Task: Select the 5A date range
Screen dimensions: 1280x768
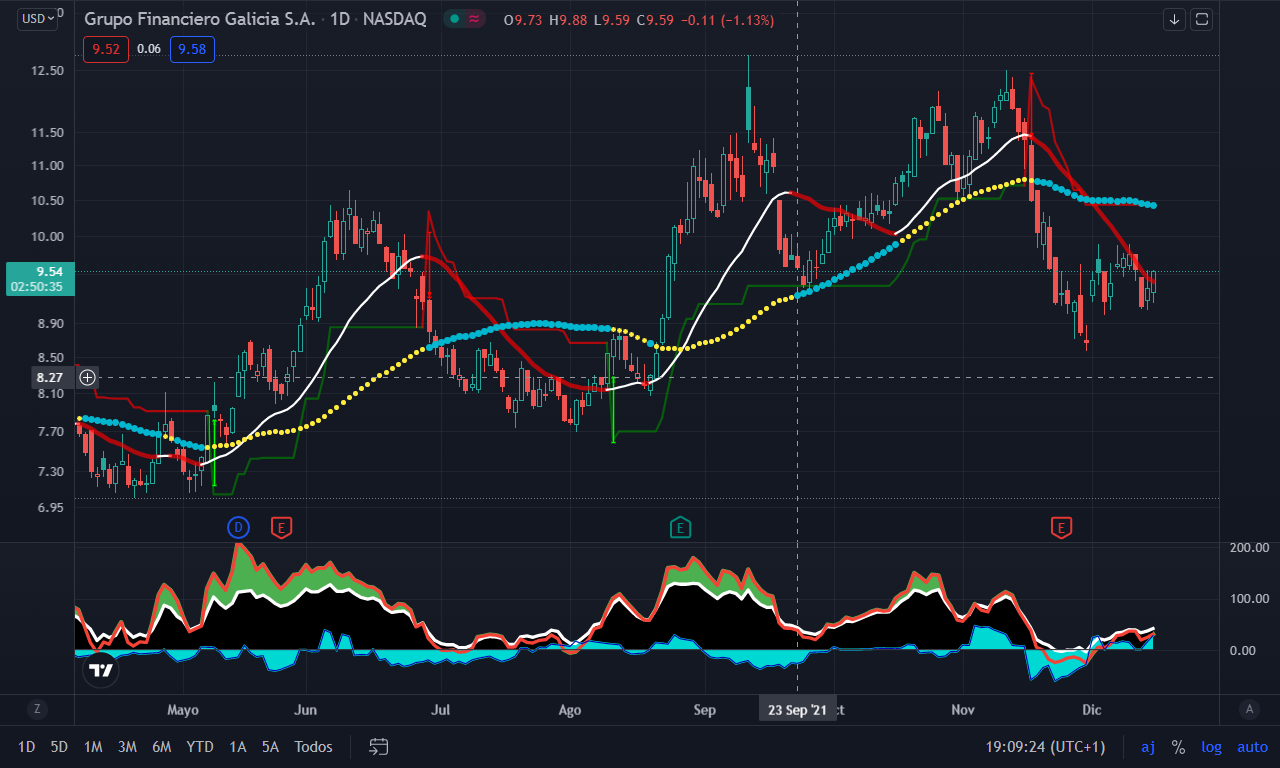Action: pyautogui.click(x=271, y=746)
